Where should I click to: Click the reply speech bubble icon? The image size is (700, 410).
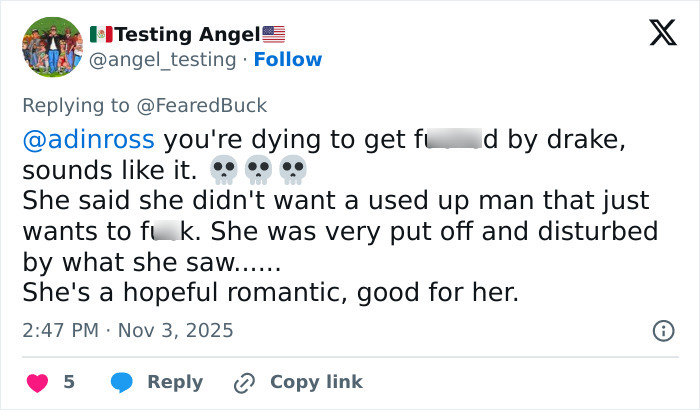coord(121,382)
